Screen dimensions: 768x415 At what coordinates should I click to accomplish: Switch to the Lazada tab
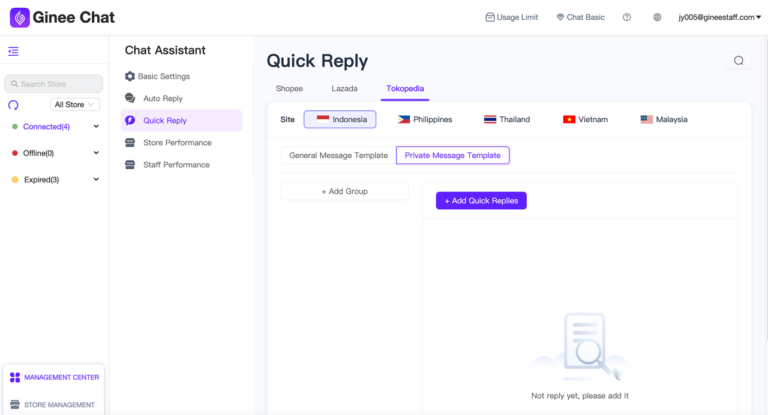(x=344, y=89)
